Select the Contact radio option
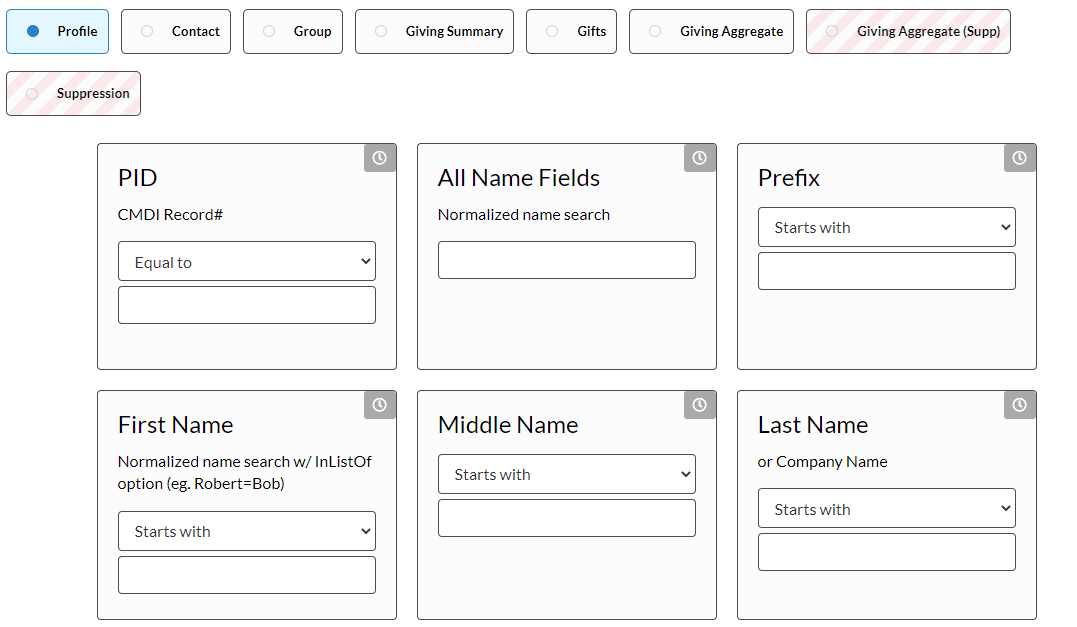 point(176,32)
